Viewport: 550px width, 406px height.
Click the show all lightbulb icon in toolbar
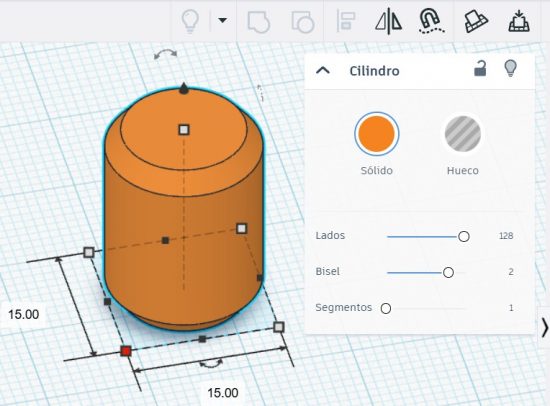190,21
